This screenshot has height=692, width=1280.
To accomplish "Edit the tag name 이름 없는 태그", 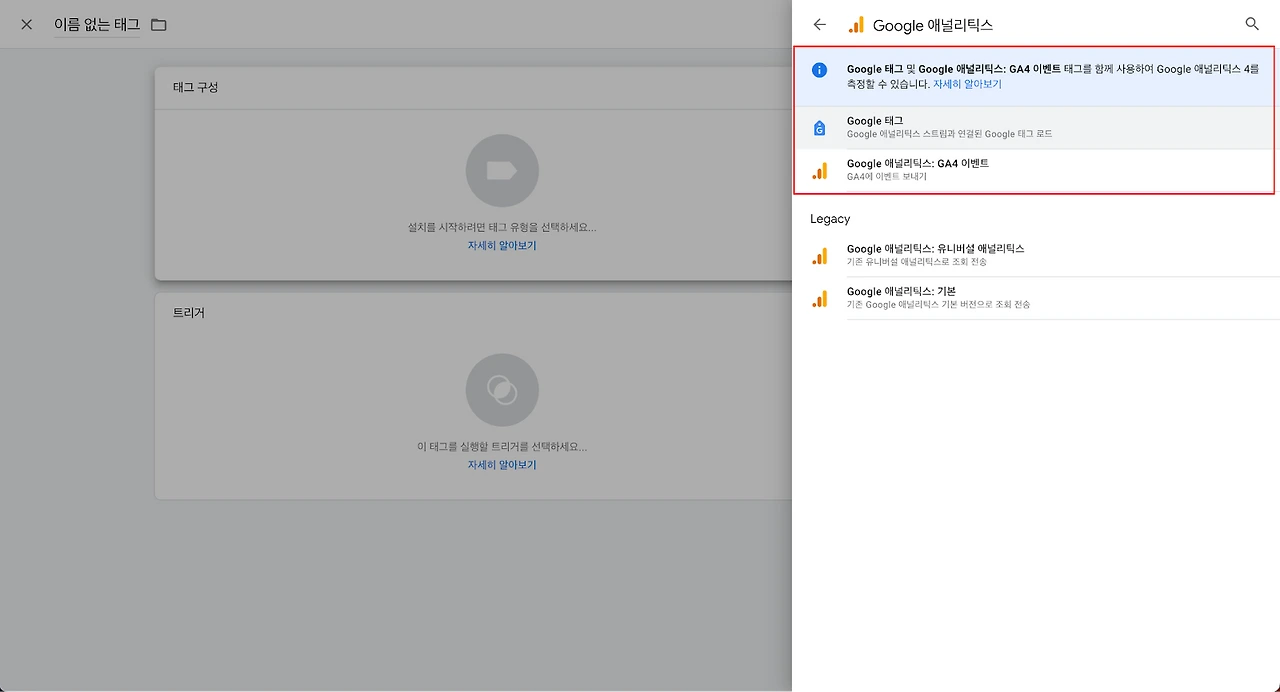I will [x=97, y=24].
